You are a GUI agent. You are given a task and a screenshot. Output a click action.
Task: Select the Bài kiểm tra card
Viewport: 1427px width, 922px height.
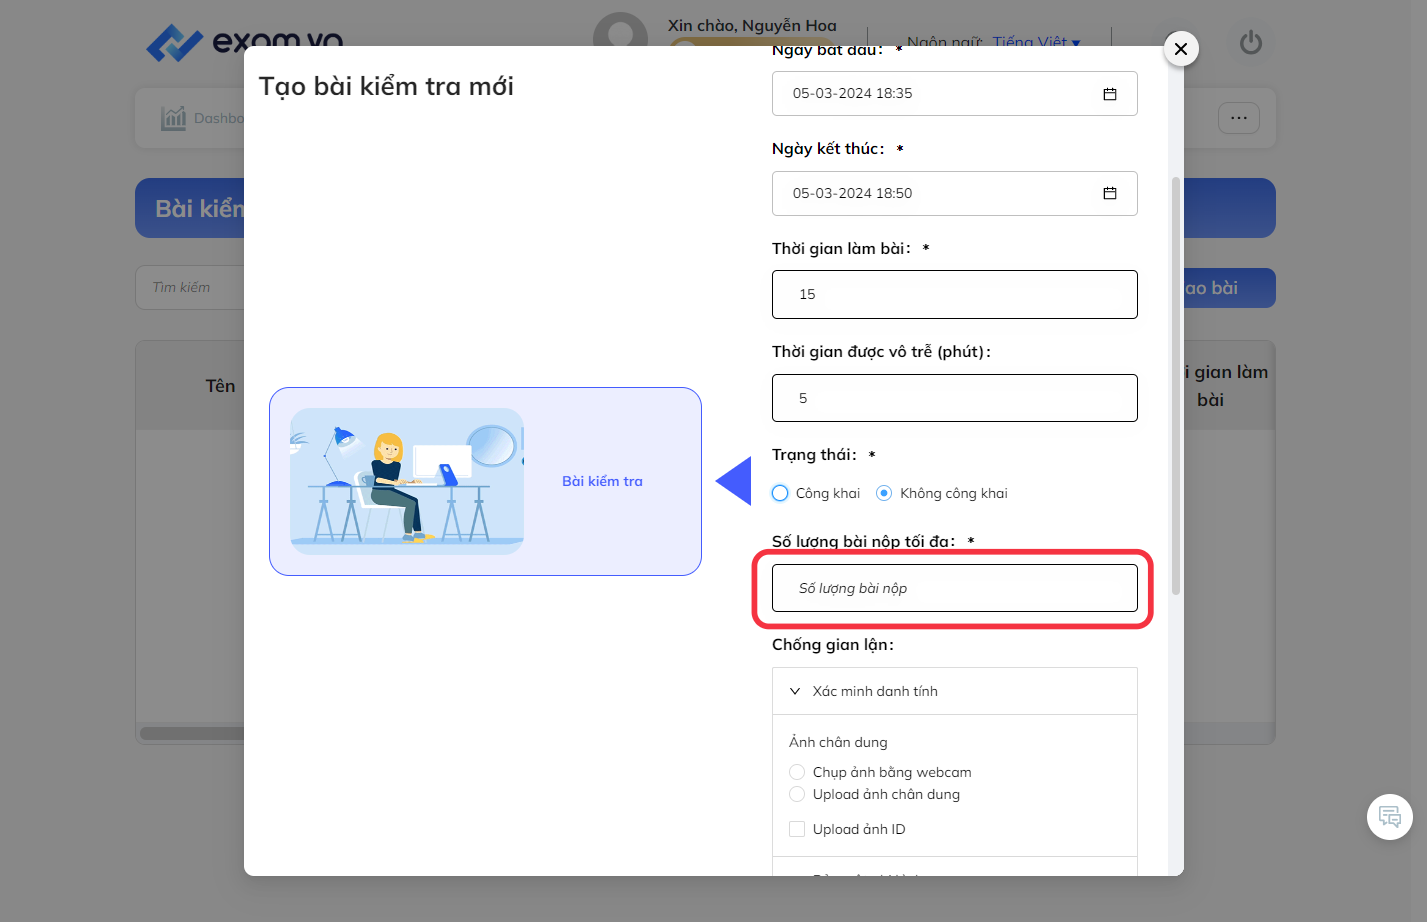click(485, 481)
